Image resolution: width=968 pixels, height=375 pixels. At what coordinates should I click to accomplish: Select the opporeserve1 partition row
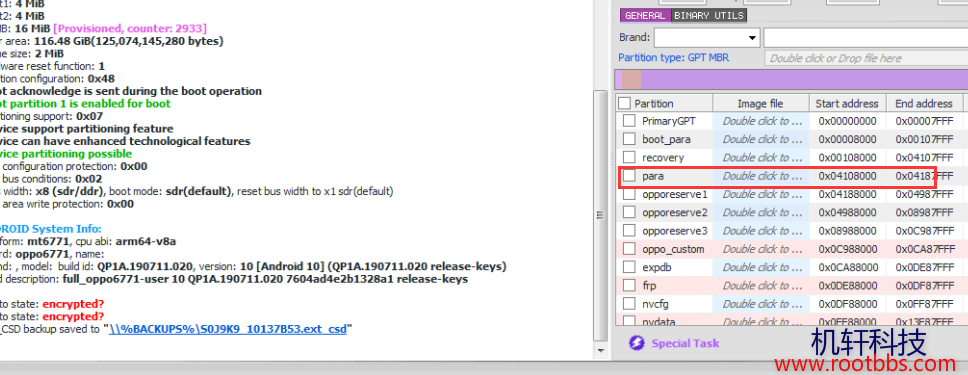[791, 195]
